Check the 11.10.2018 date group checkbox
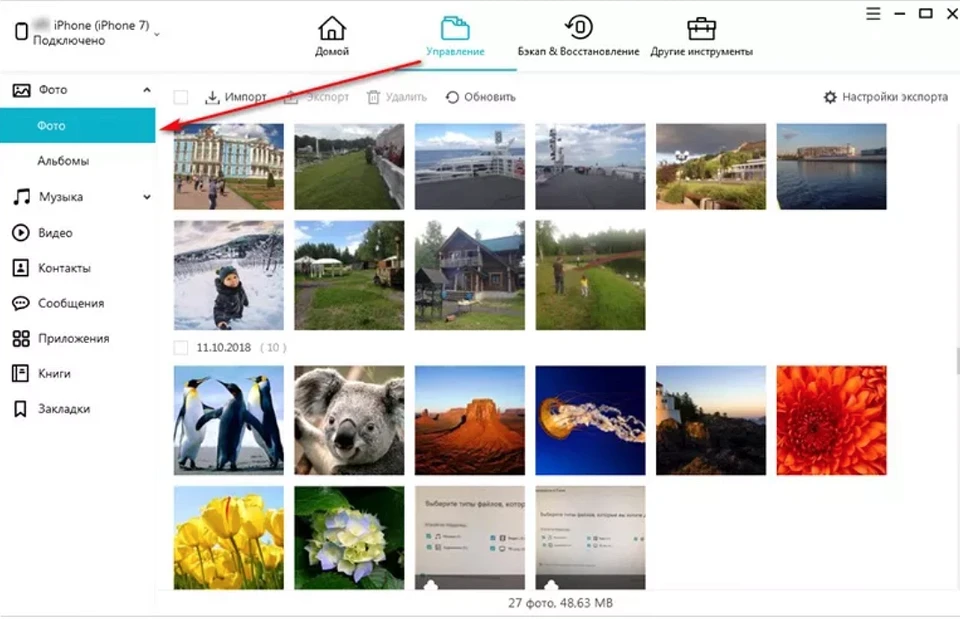960x619 pixels. (x=181, y=348)
